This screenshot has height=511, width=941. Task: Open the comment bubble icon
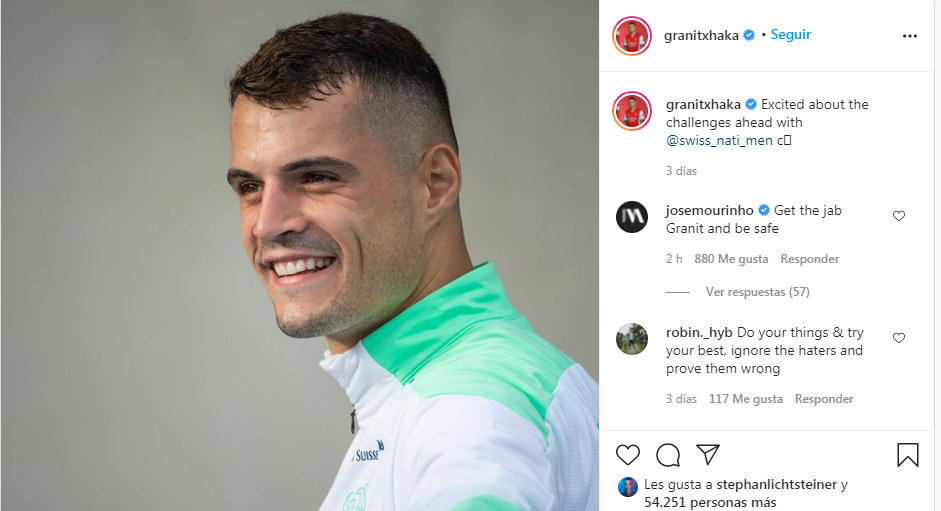tap(668, 455)
